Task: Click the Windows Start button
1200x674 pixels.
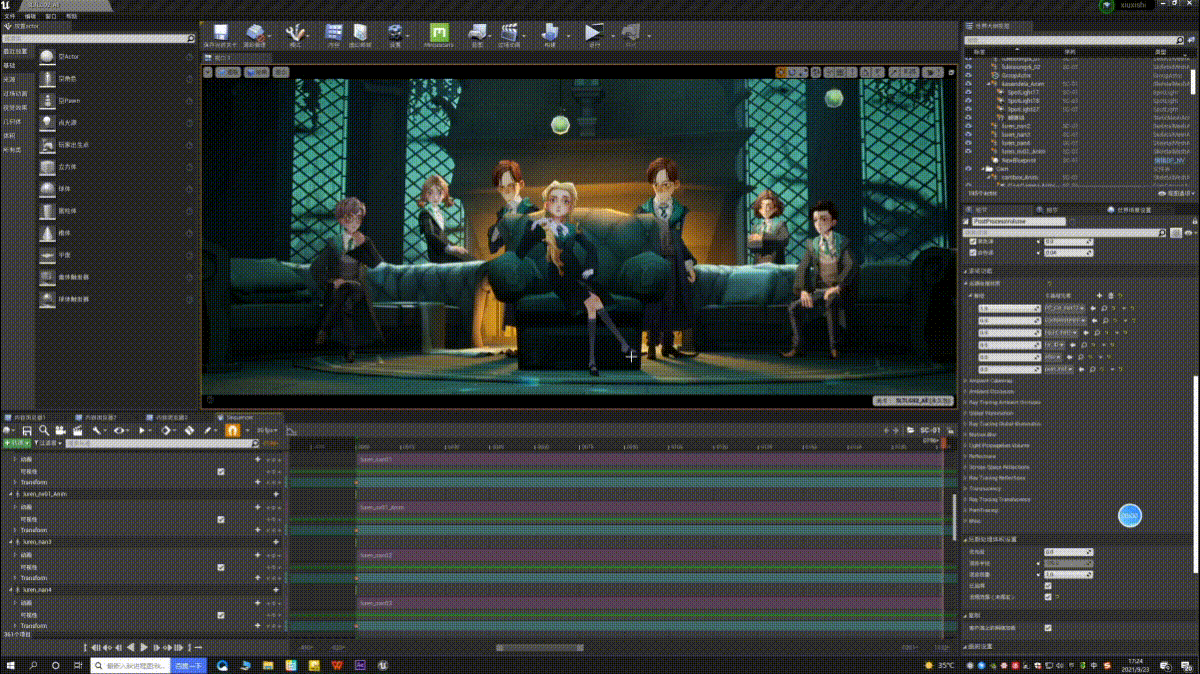Action: [x=11, y=665]
